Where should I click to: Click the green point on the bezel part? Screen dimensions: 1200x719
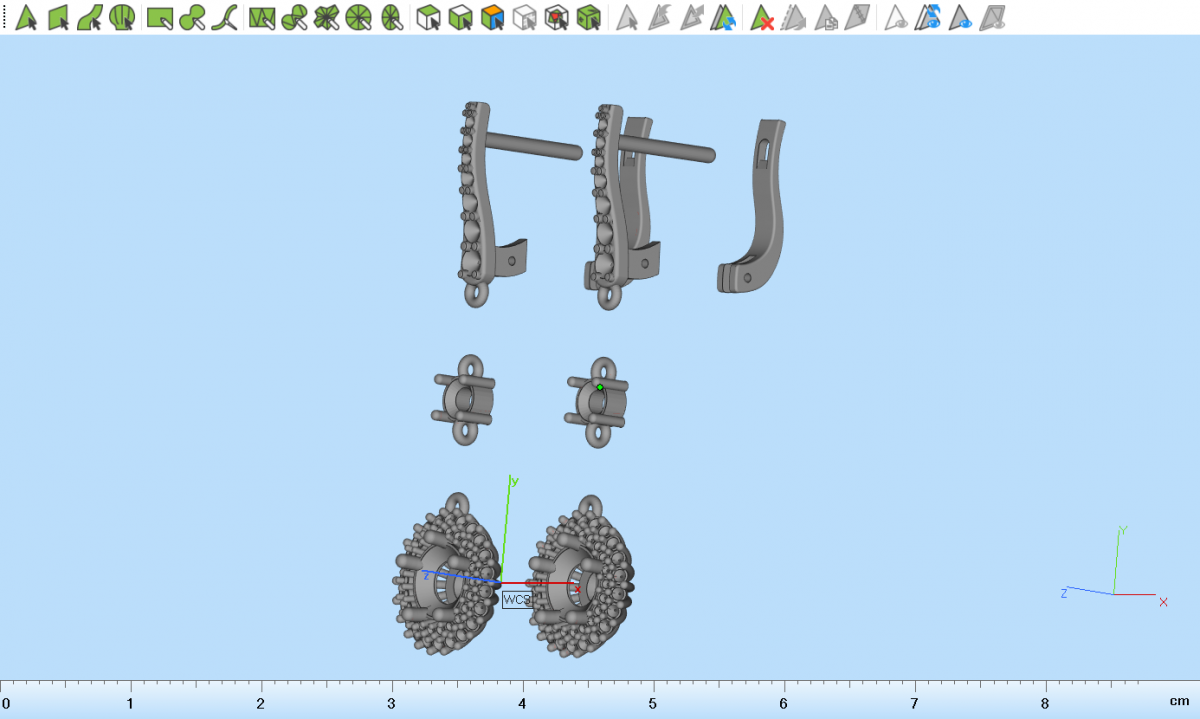[x=600, y=387]
